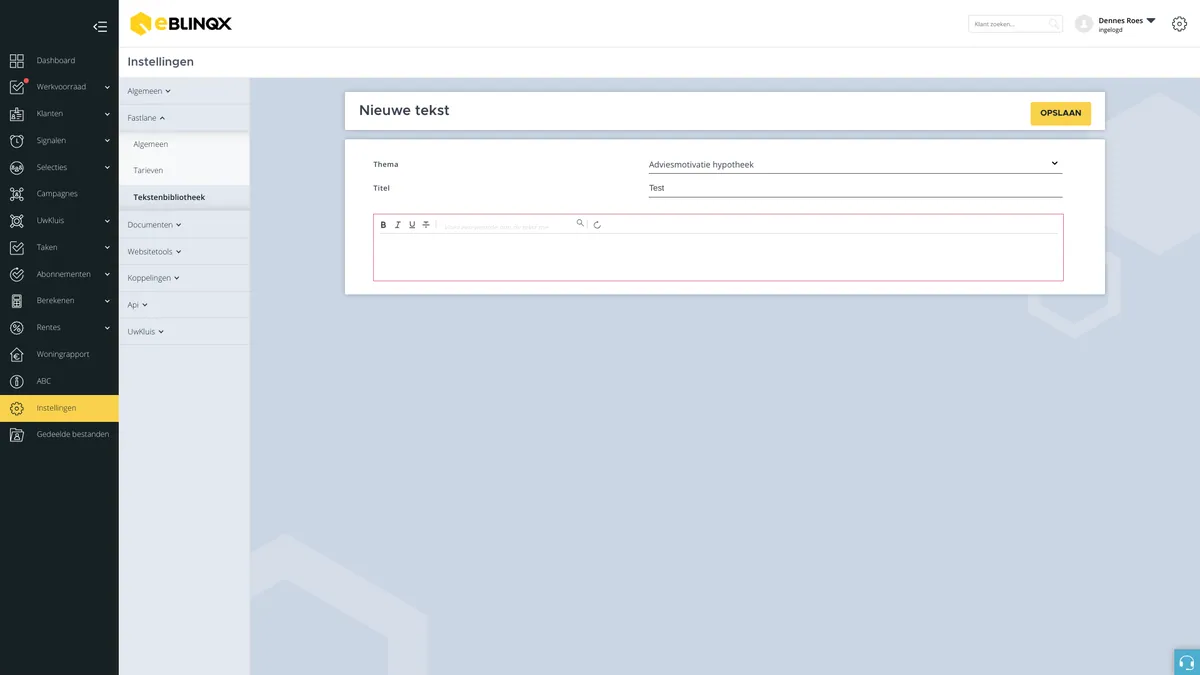This screenshot has width=1200, height=675.
Task: Click the Signalen alarm clock icon
Action: tap(16, 141)
